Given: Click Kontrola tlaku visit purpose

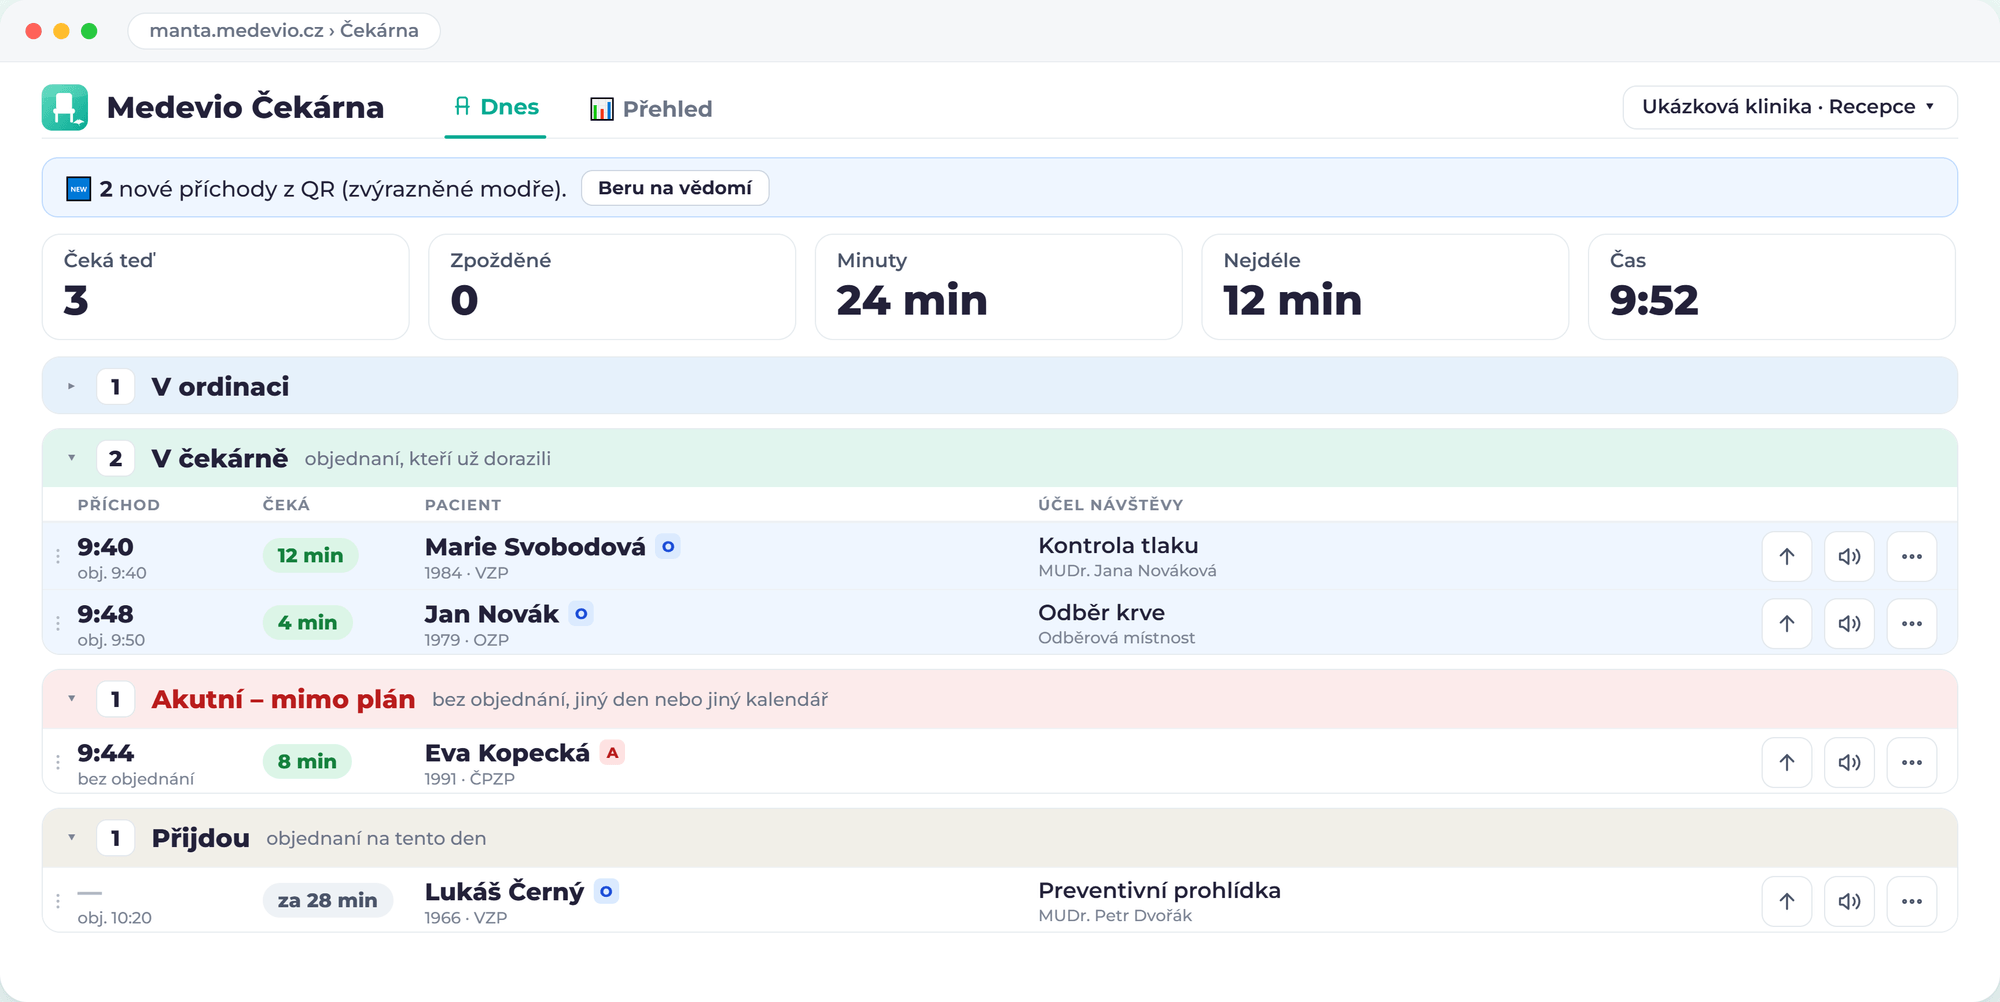Looking at the screenshot, I should 1118,546.
